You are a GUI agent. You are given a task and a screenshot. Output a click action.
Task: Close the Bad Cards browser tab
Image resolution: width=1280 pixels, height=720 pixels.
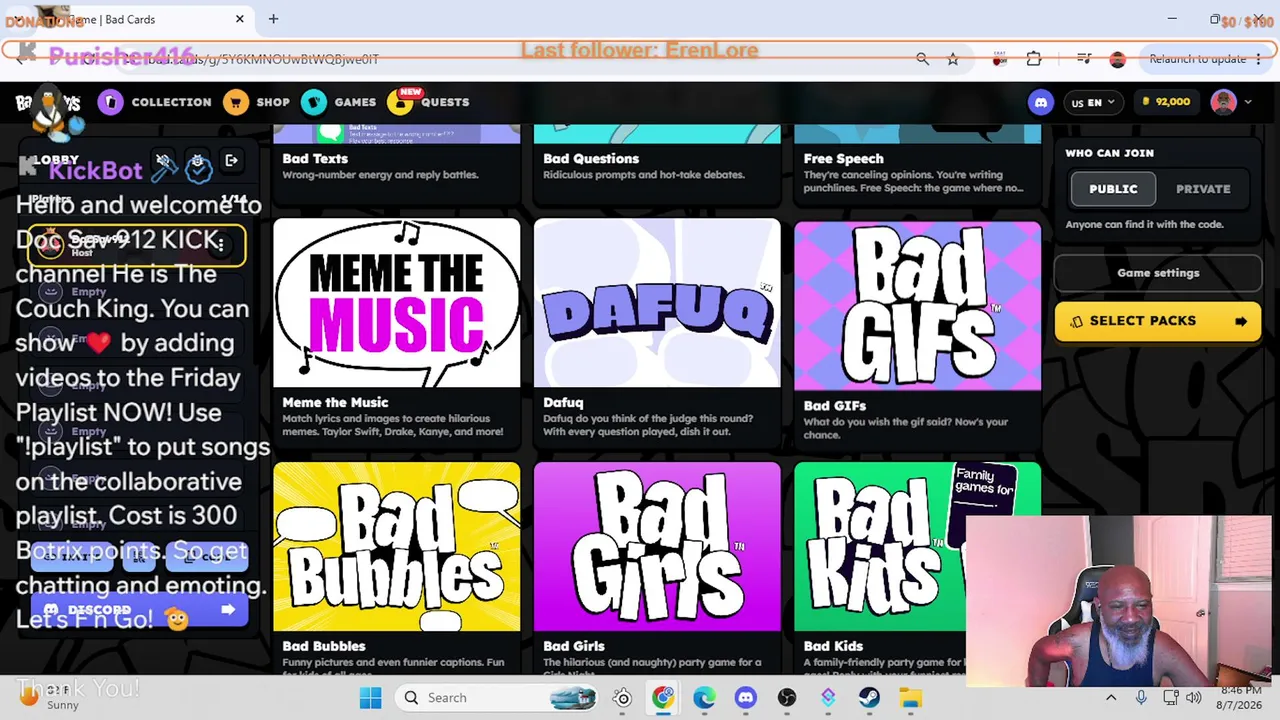click(240, 19)
